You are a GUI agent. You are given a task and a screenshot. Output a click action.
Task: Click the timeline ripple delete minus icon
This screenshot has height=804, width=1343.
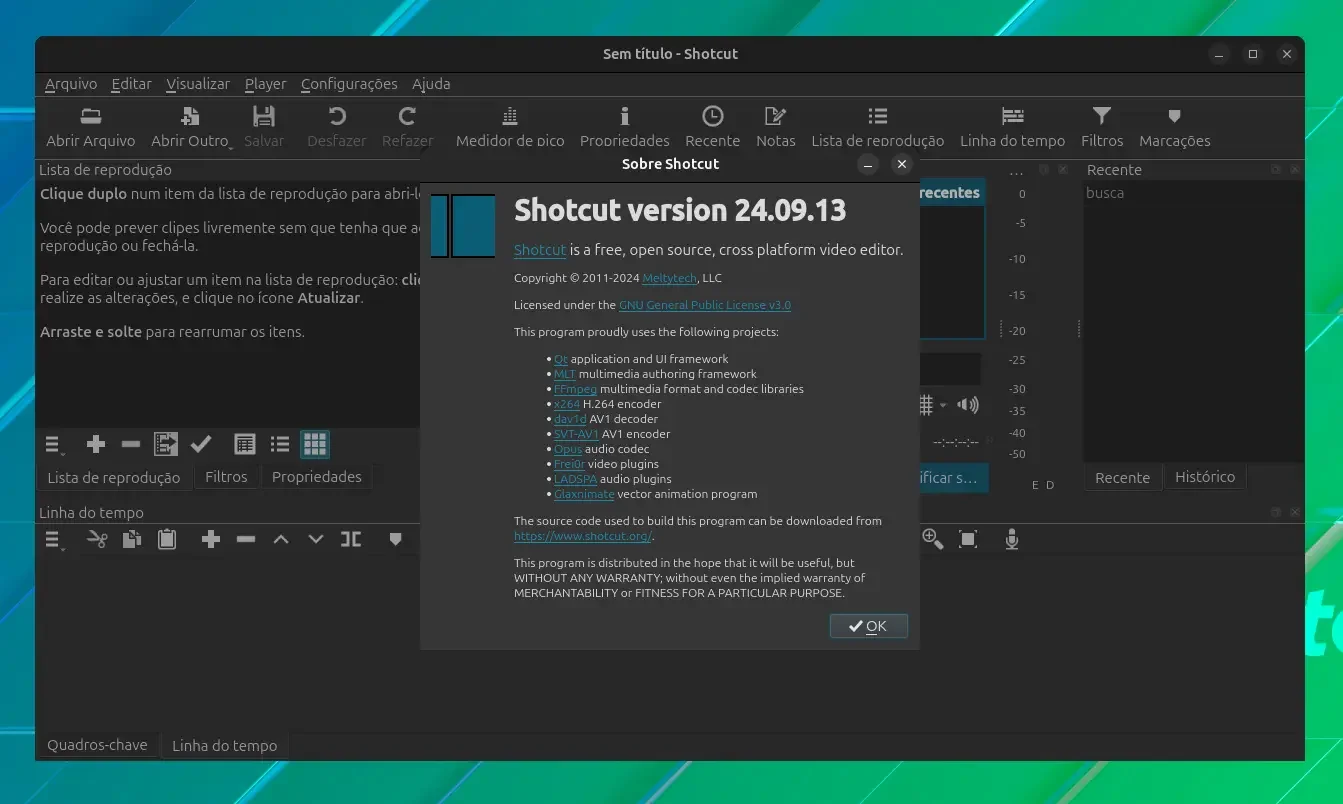coord(246,539)
